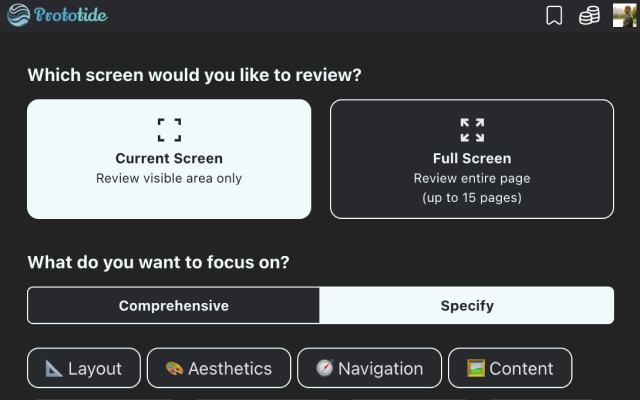Image resolution: width=640 pixels, height=400 pixels.
Task: Switch to the Comprehensive focus tab
Action: pos(174,306)
